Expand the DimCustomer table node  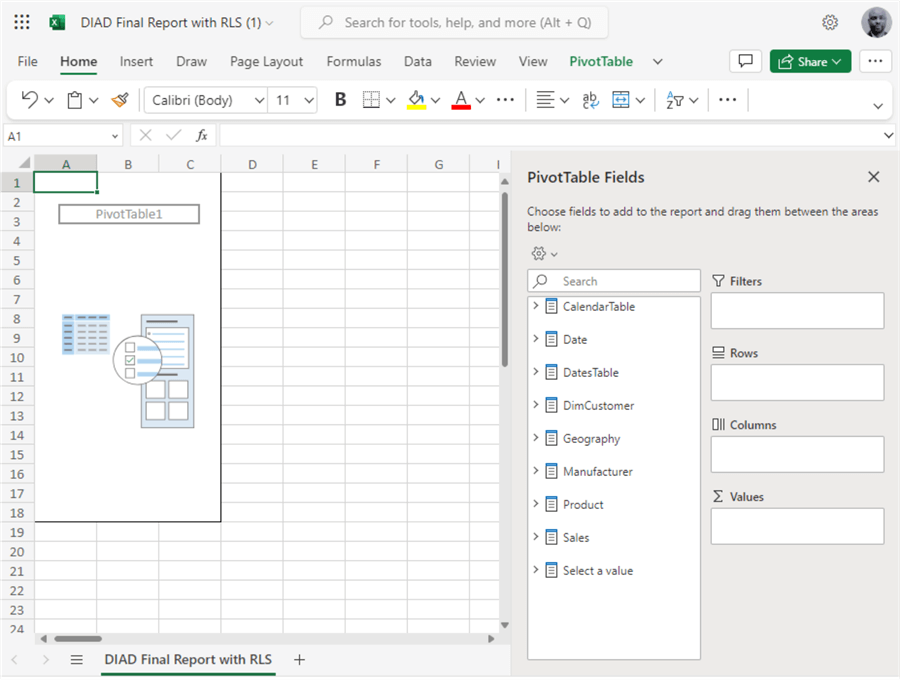(536, 405)
